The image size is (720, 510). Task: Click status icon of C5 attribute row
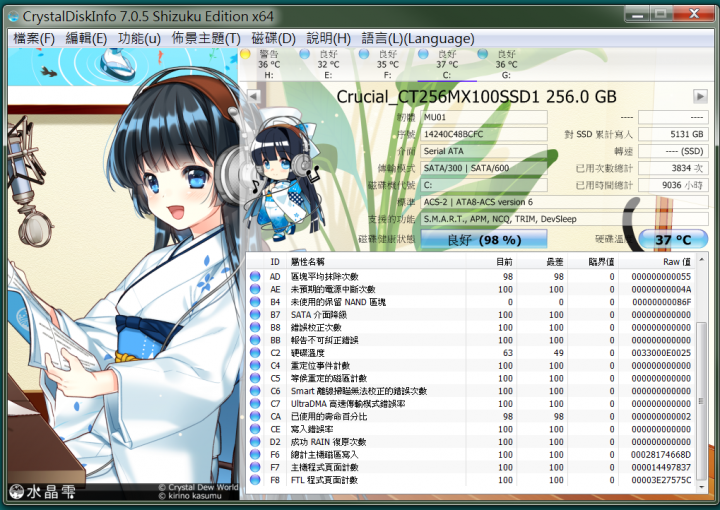pos(255,378)
